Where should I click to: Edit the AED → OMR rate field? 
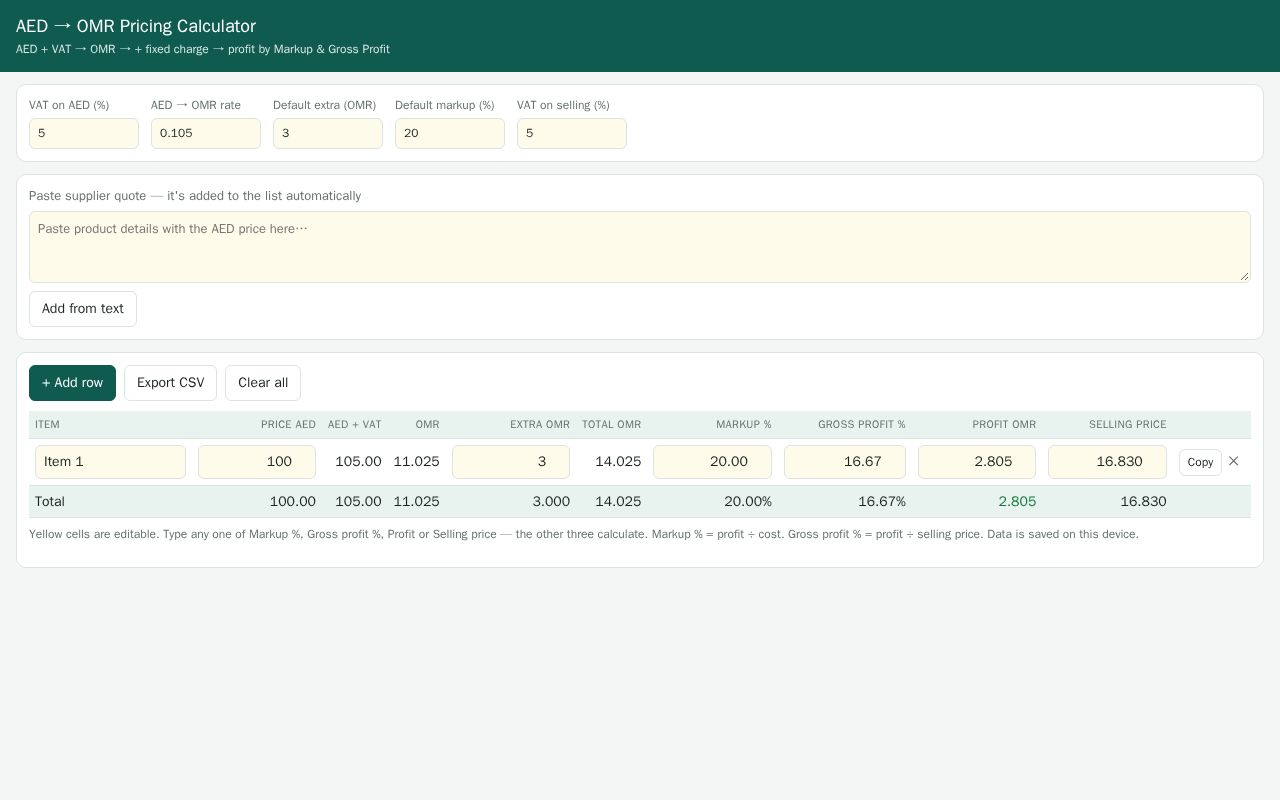point(206,133)
